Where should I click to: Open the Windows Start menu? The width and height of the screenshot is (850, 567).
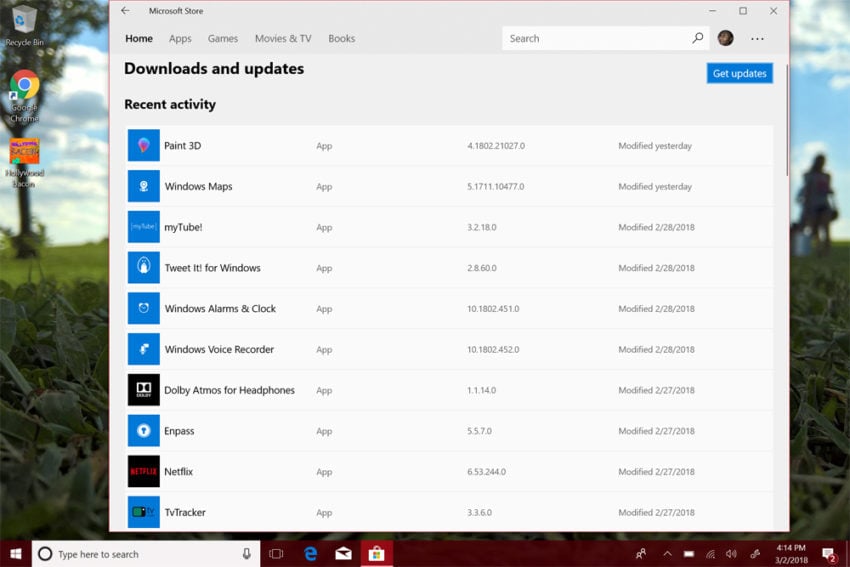16,553
